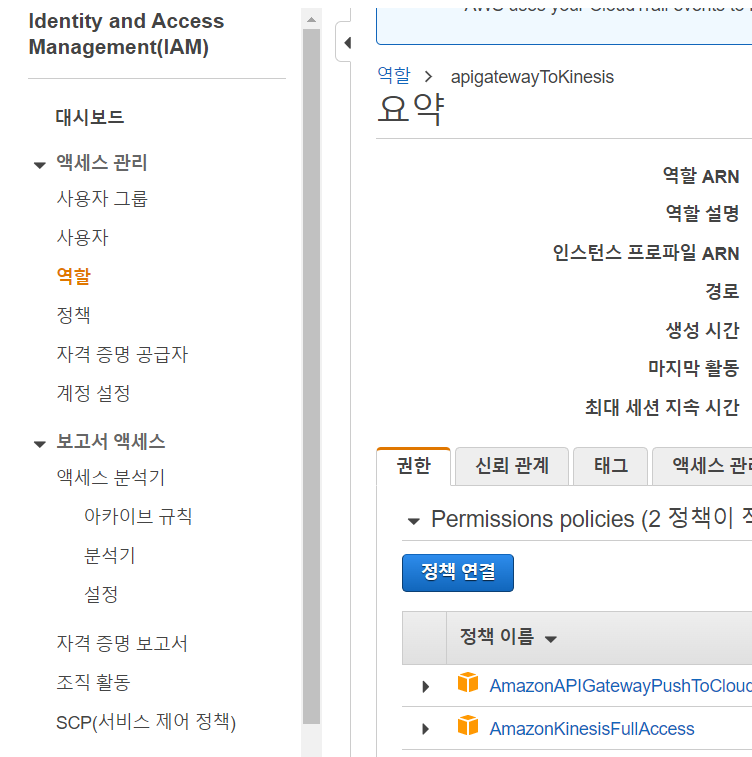The height and width of the screenshot is (757, 752).
Task: Collapse the Permissions policies section
Action: (x=414, y=521)
